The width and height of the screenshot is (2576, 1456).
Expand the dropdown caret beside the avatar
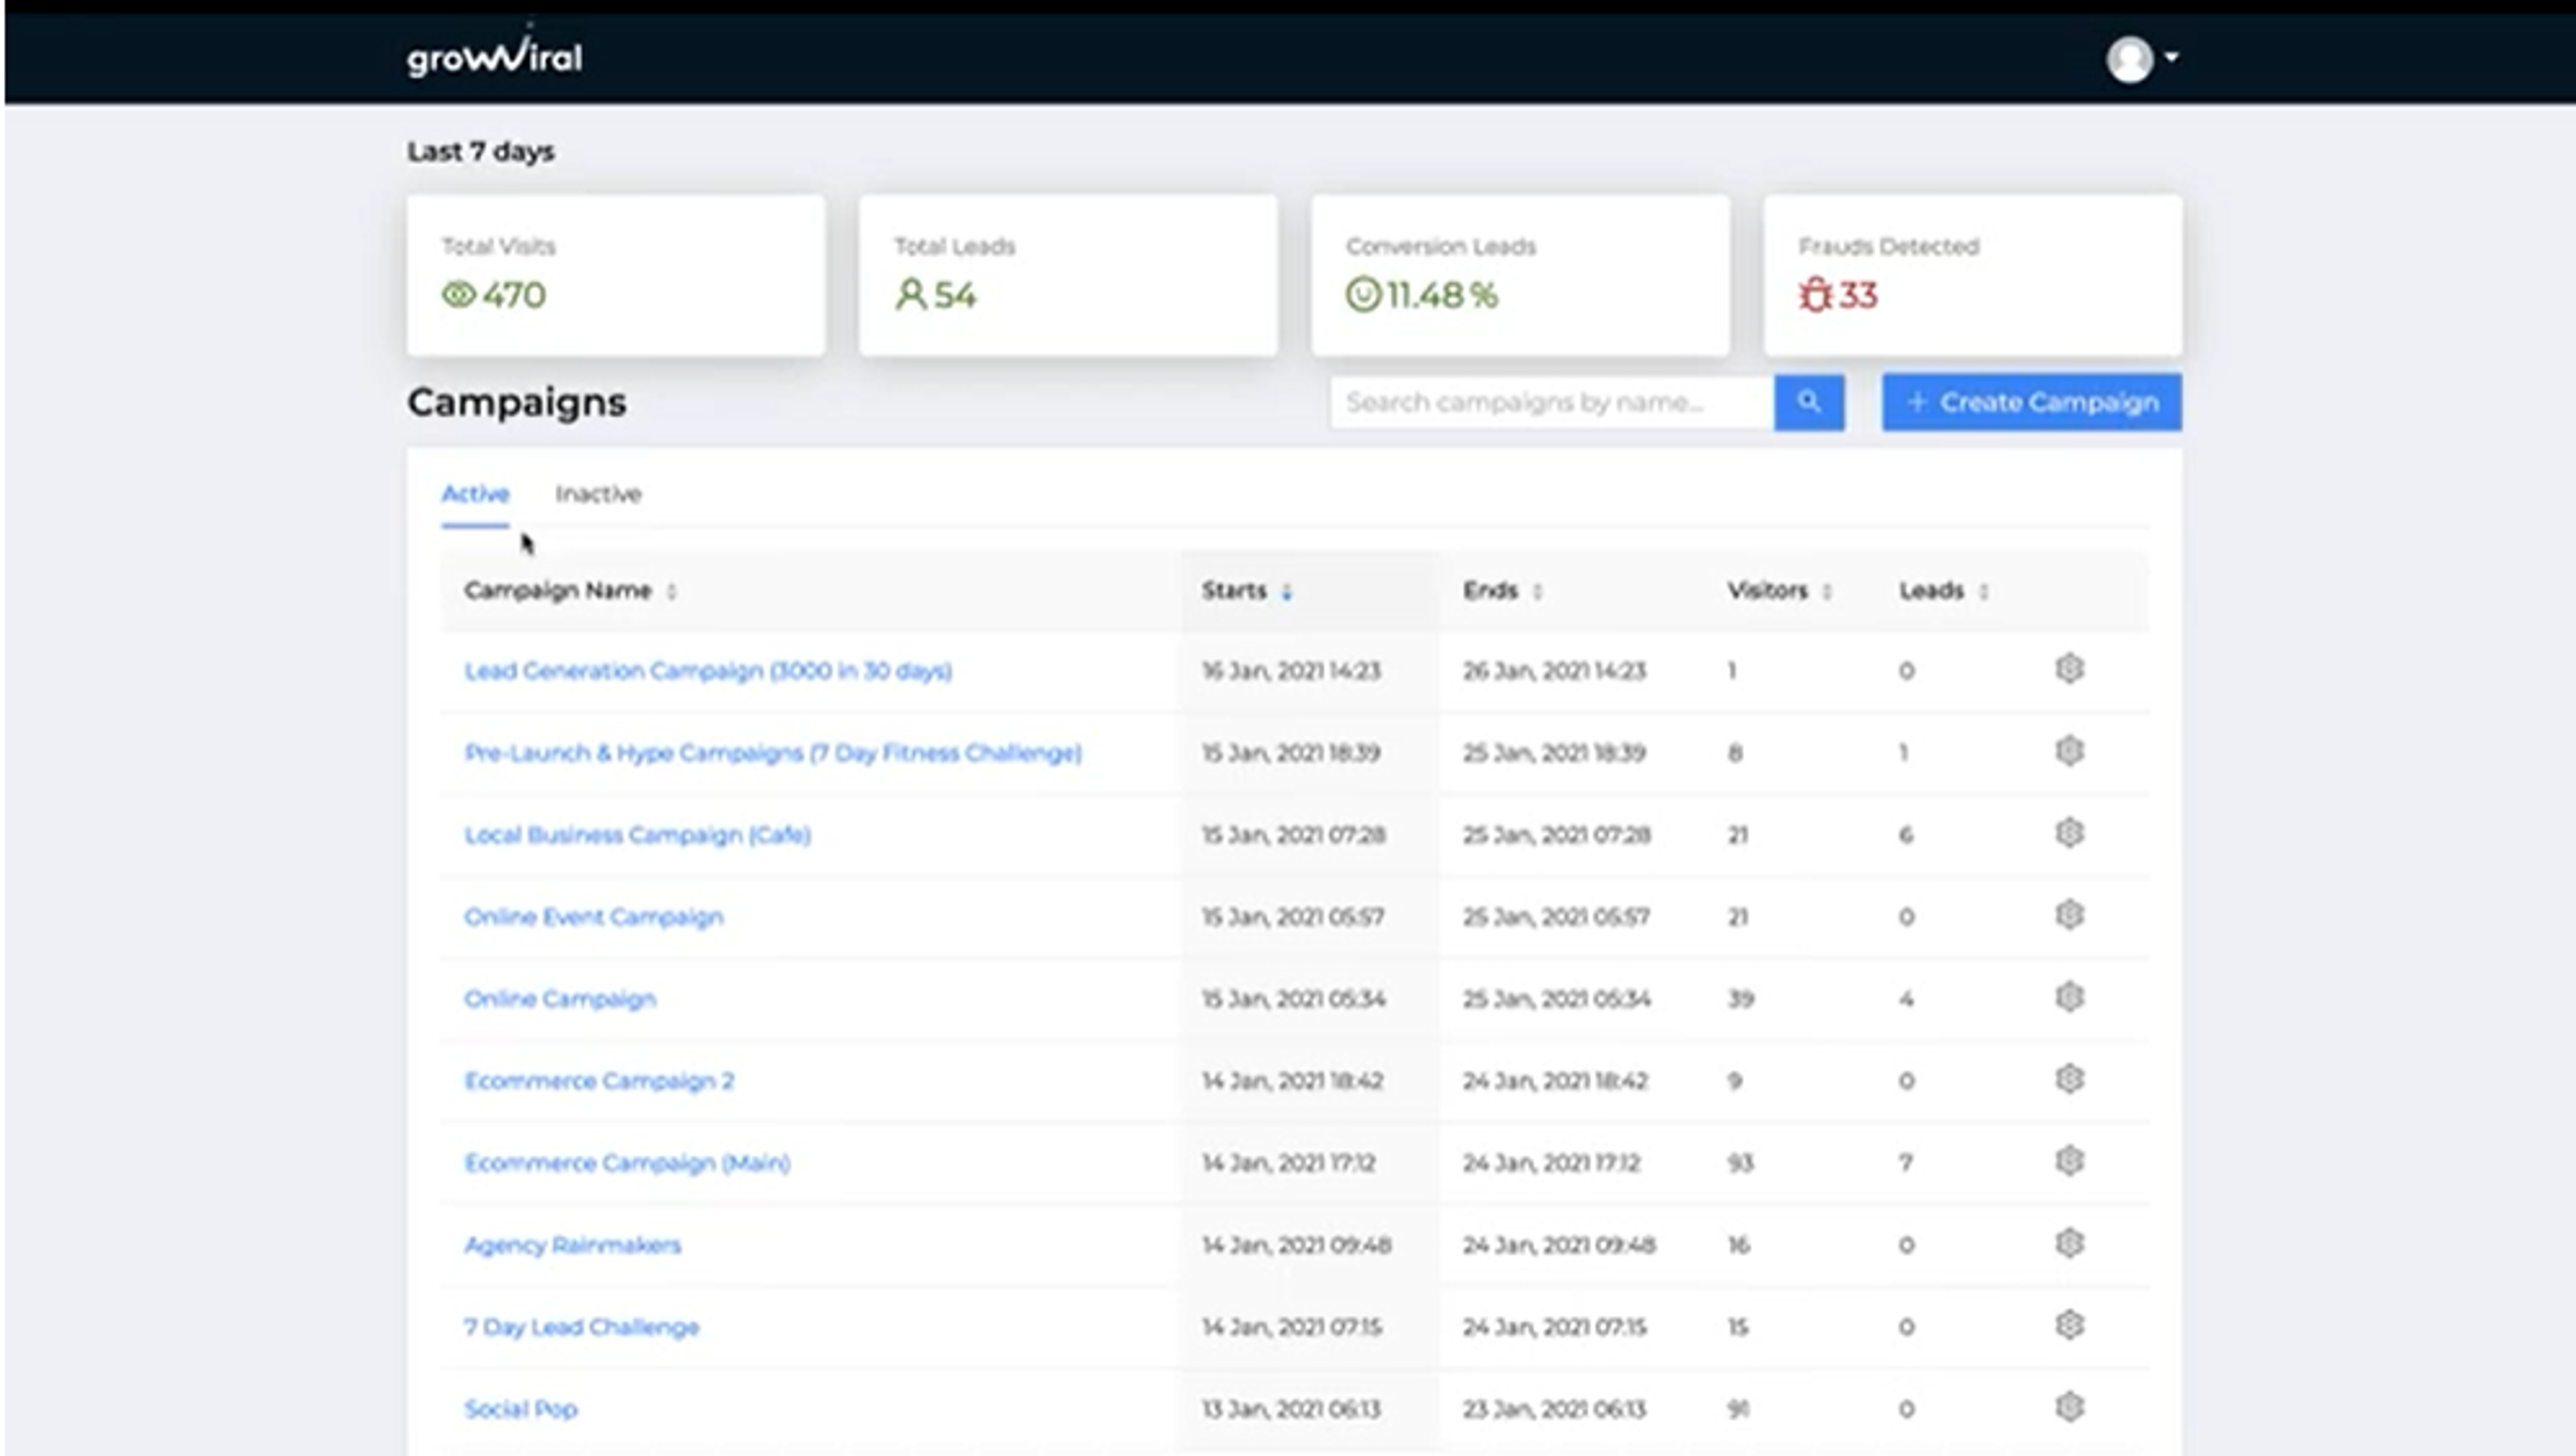click(2171, 57)
